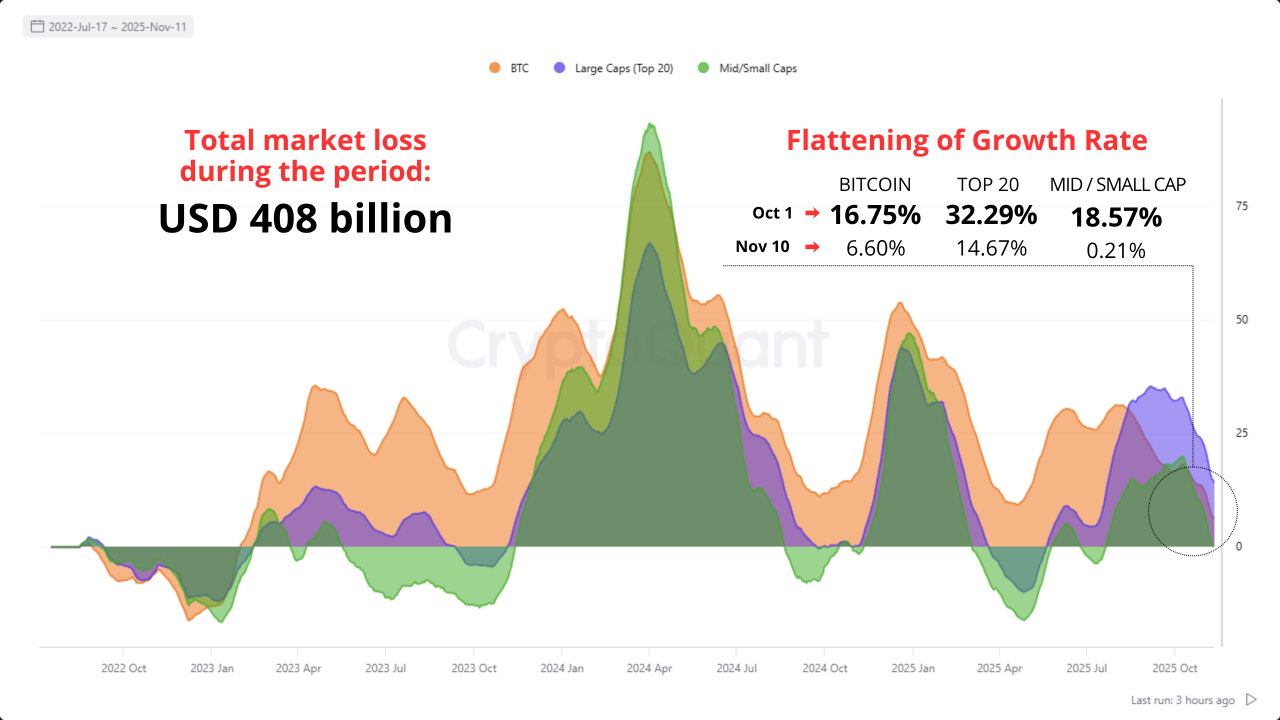The width and height of the screenshot is (1280, 720).
Task: Click the Last run: 3 hours ago label
Action: (x=1185, y=700)
